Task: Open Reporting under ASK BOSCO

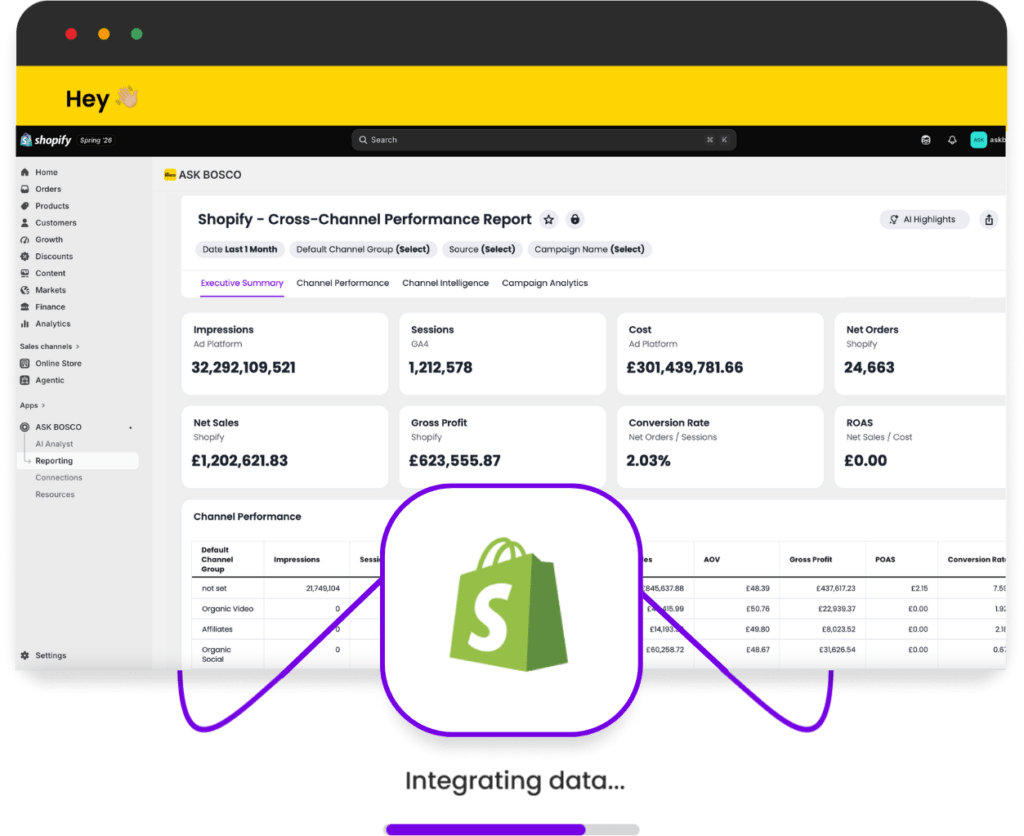Action: coord(78,461)
